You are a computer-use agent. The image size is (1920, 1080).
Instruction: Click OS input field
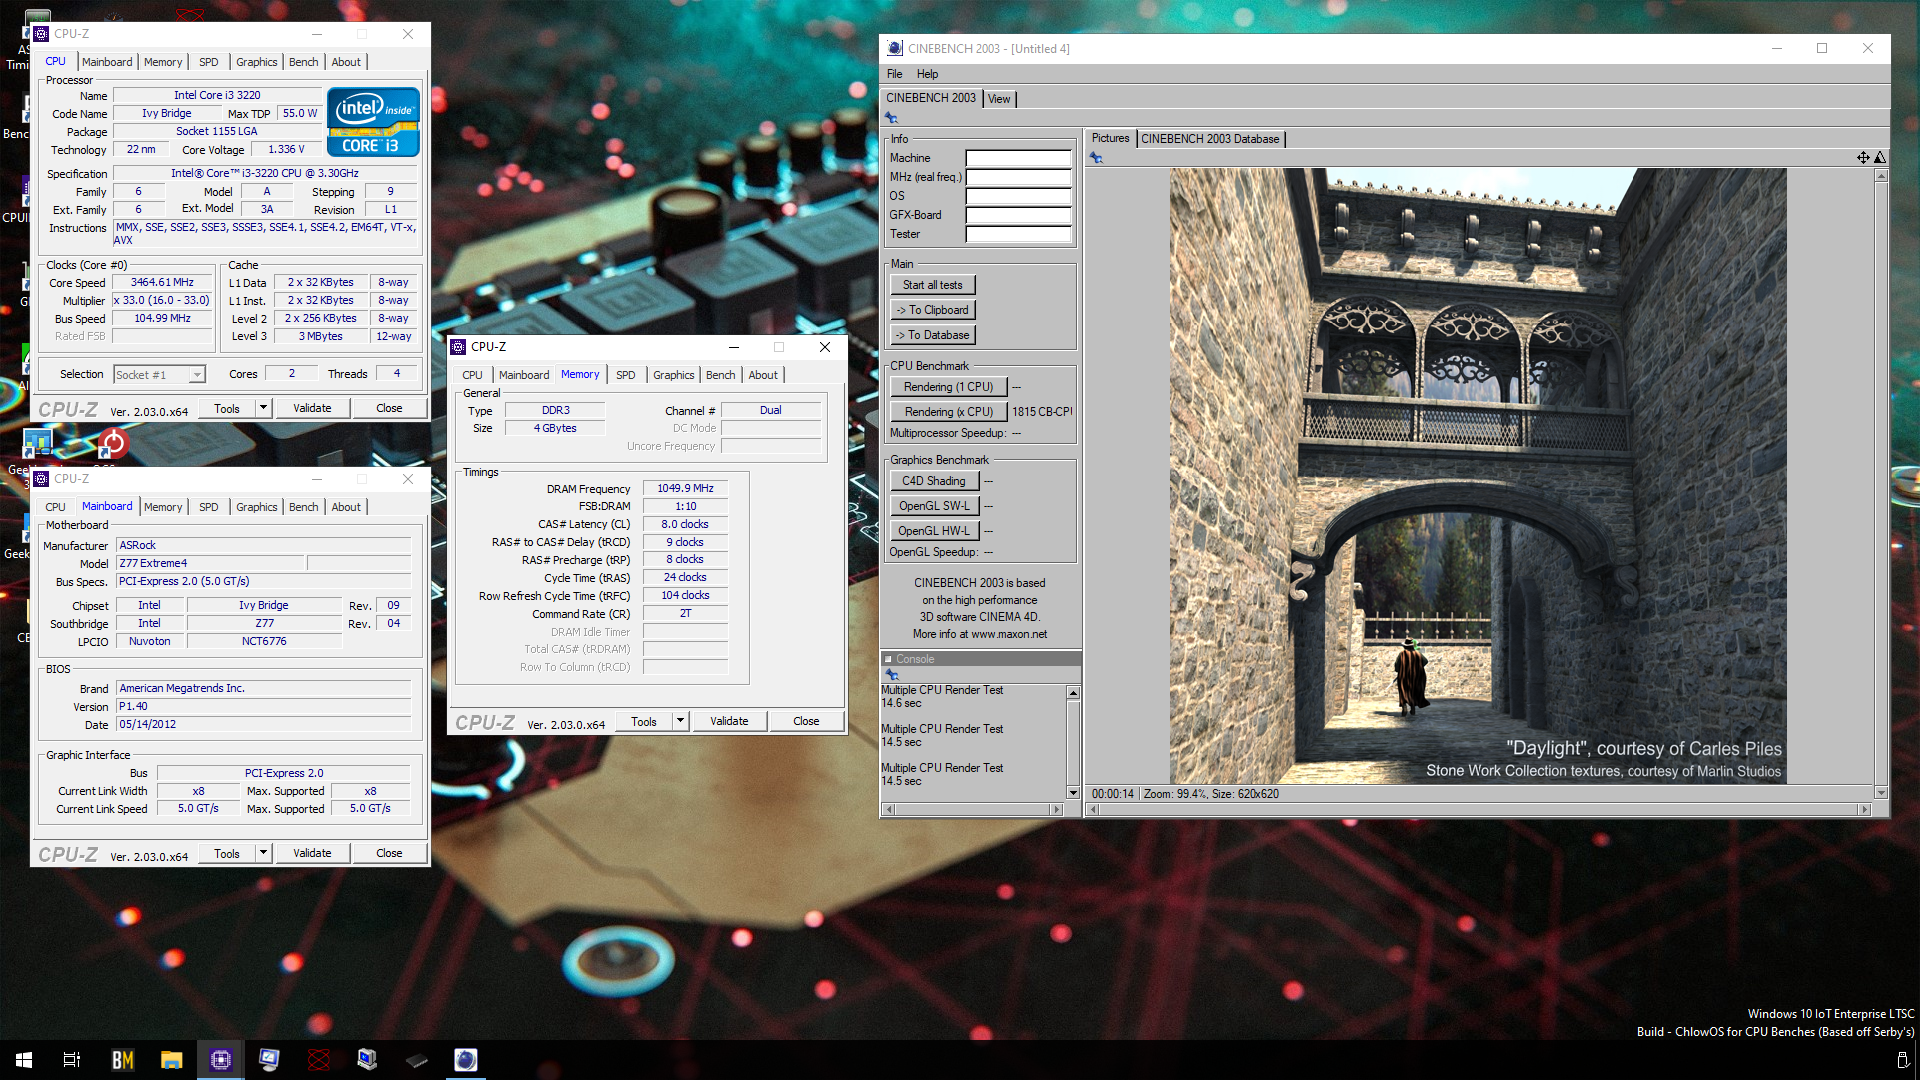1018,196
